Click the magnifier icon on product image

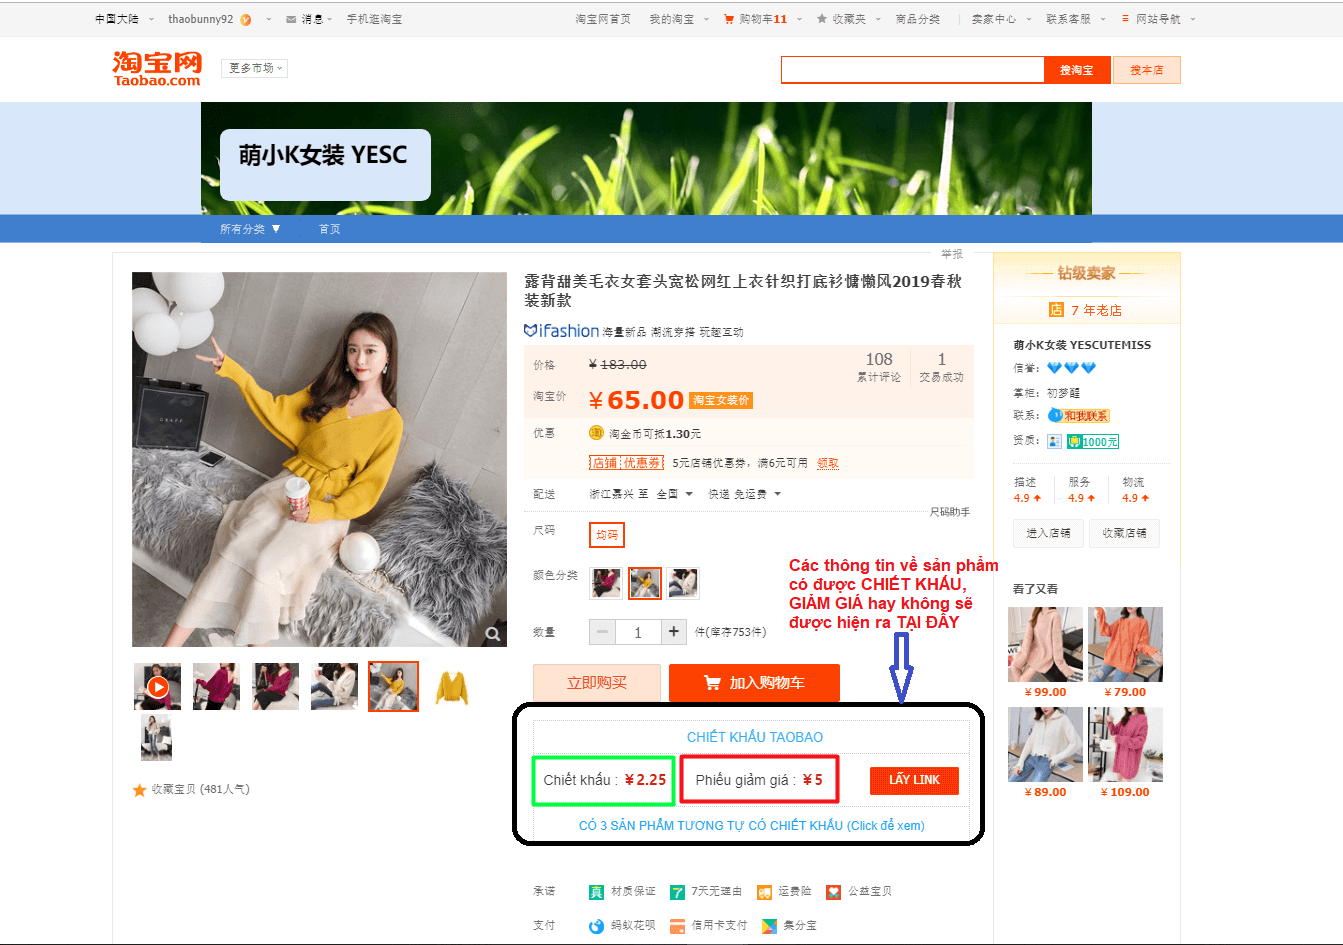[492, 633]
